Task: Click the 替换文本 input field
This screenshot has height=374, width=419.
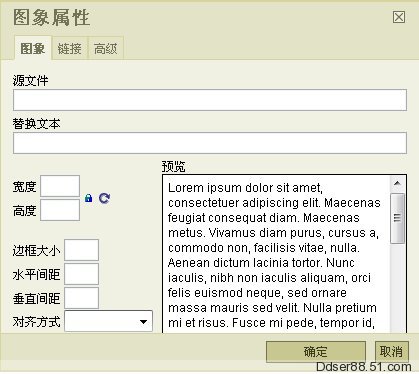Action: [x=210, y=143]
